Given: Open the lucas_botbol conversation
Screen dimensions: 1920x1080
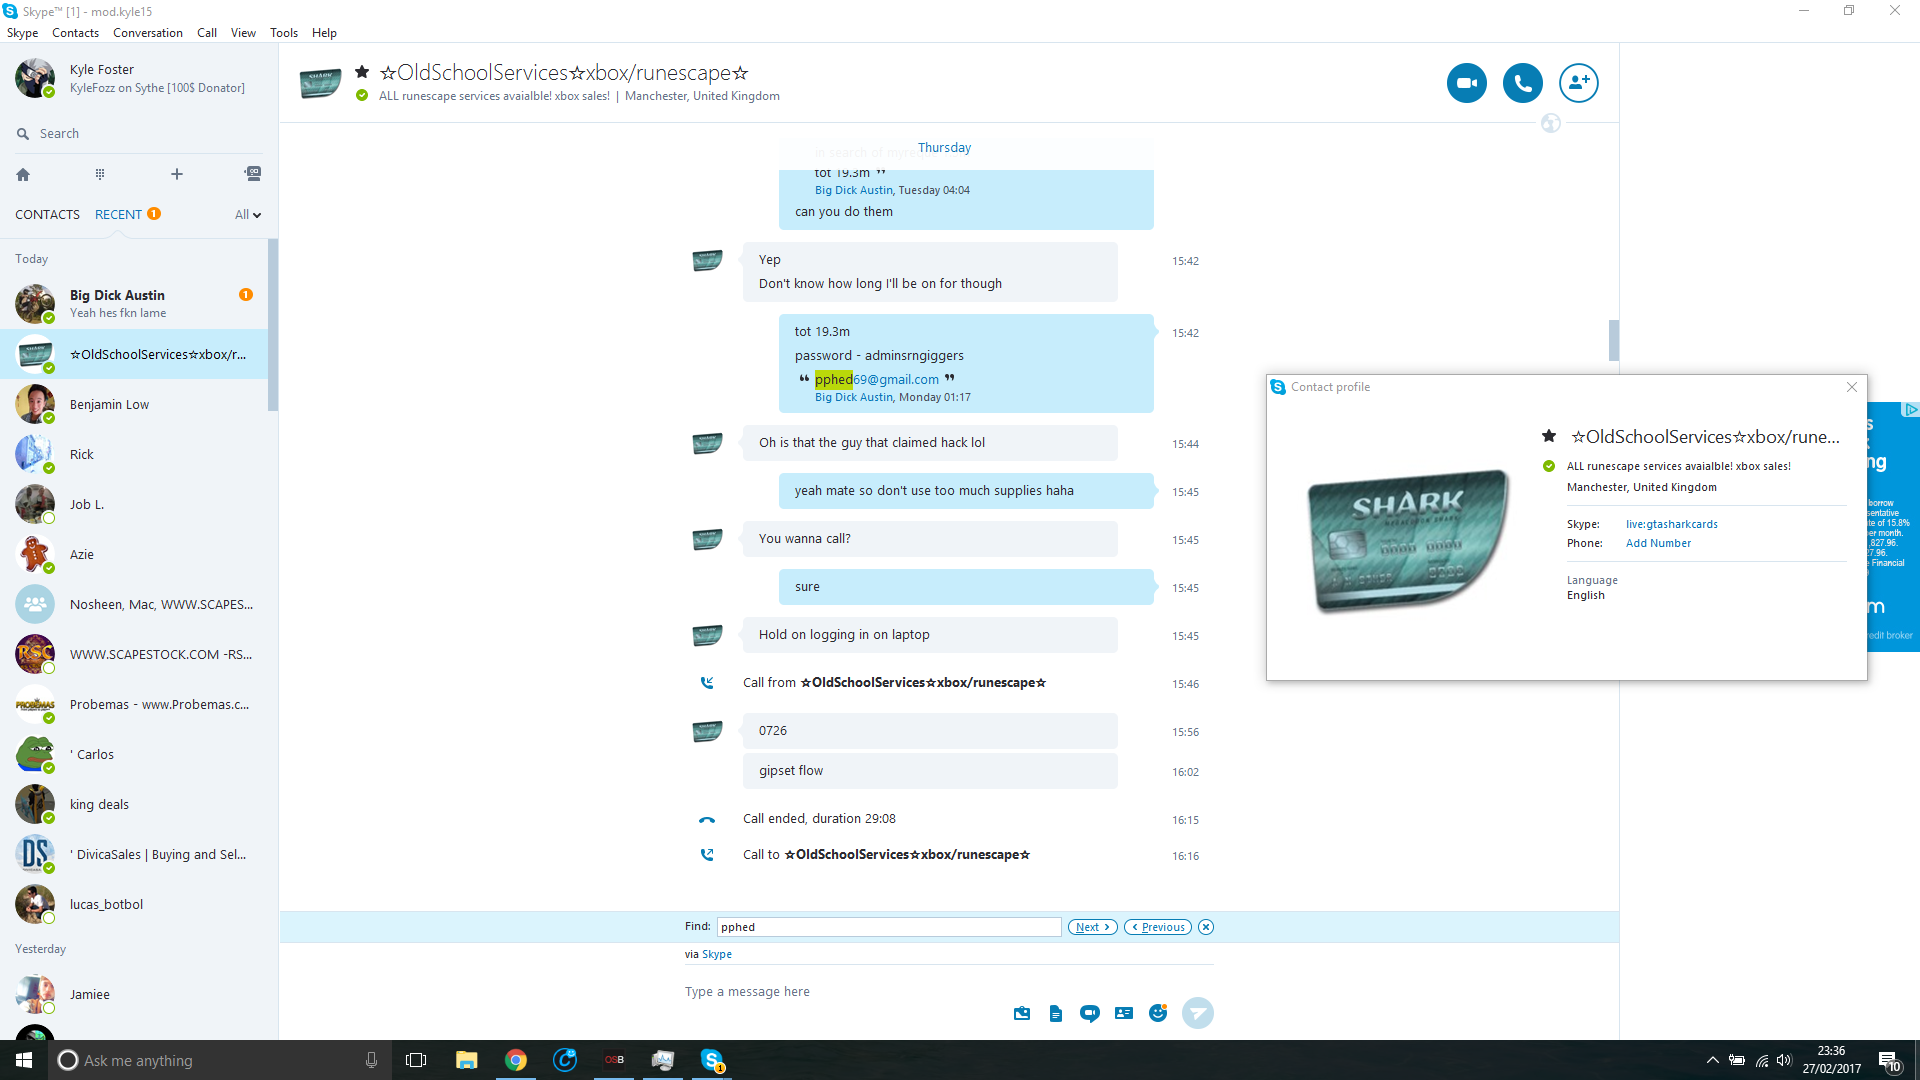Looking at the screenshot, I should [x=134, y=904].
